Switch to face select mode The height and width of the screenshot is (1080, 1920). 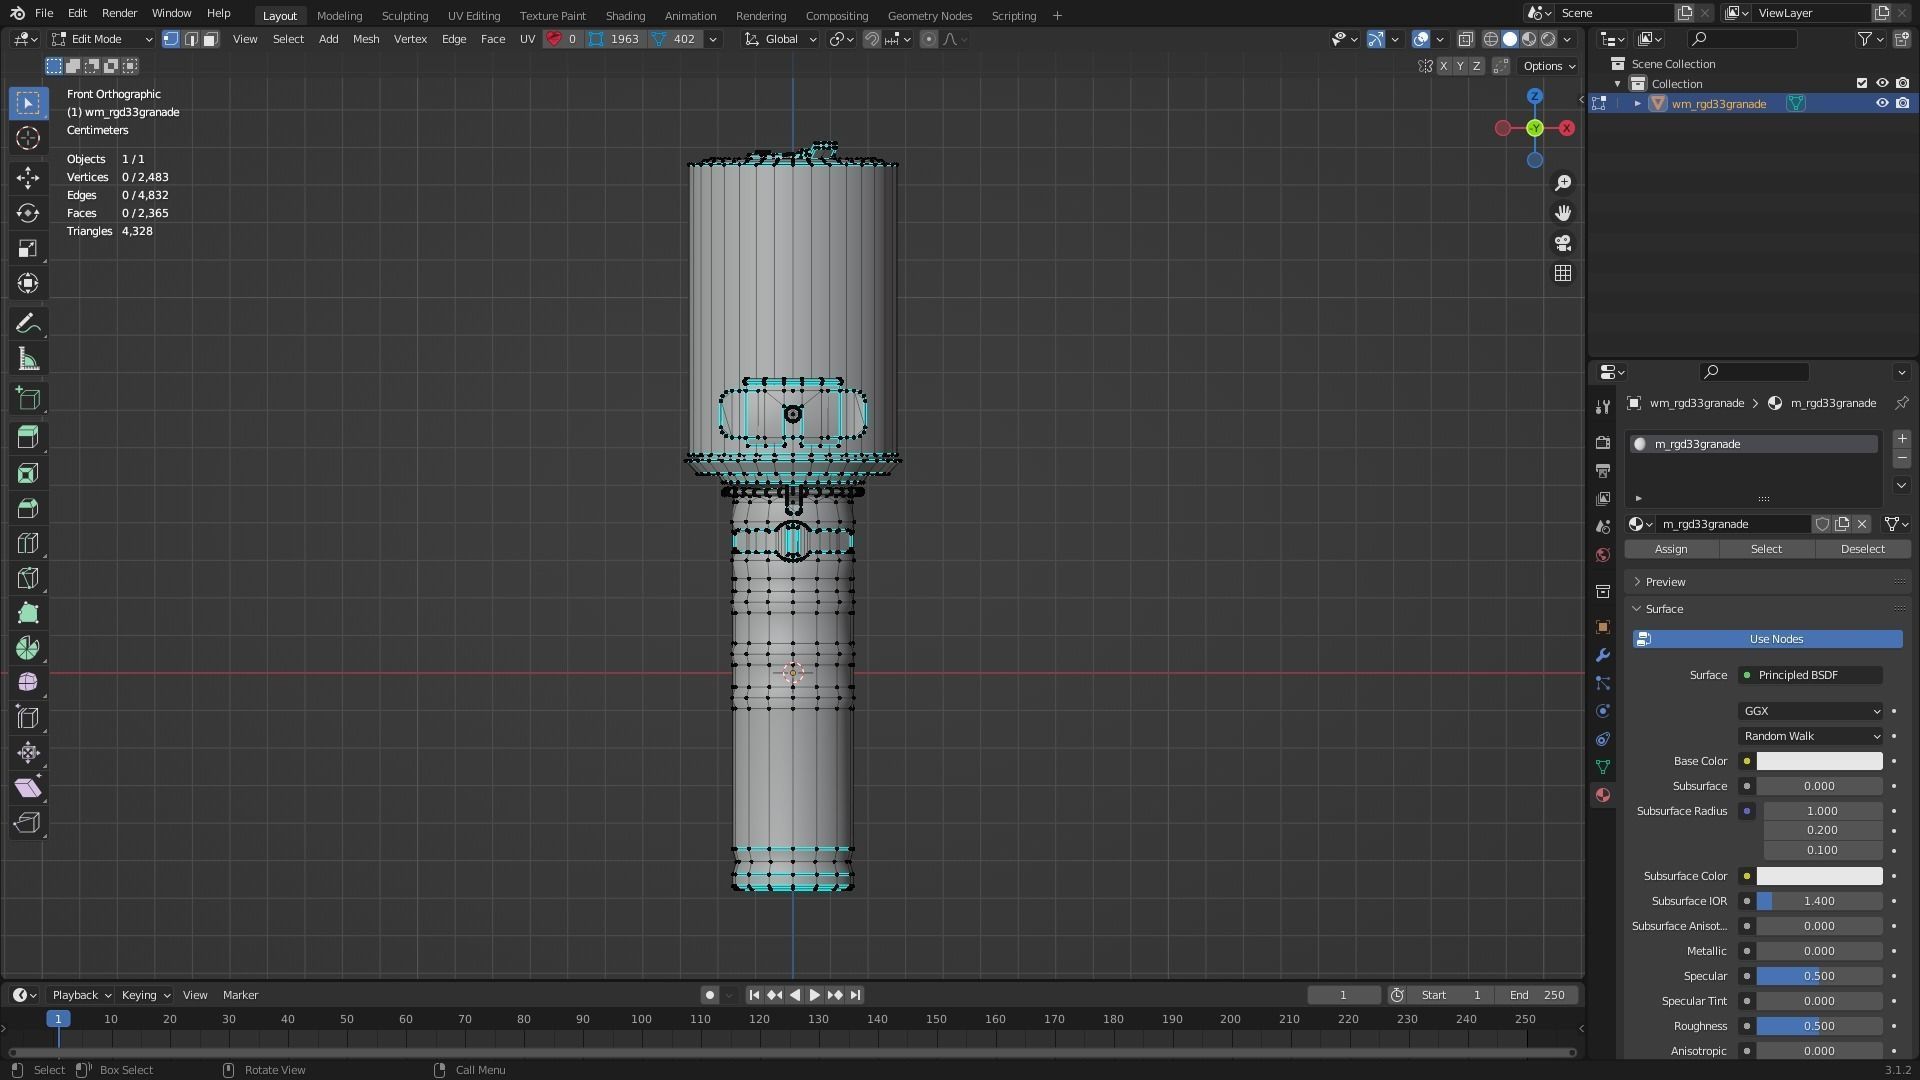(211, 39)
